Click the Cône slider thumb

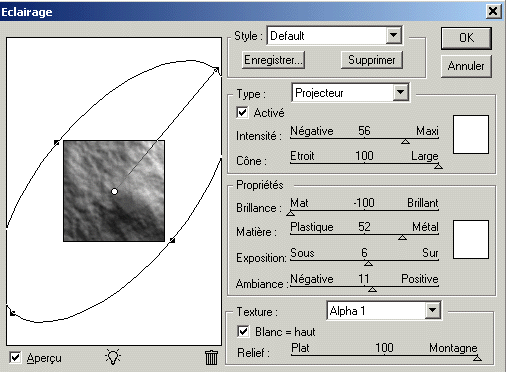point(438,166)
